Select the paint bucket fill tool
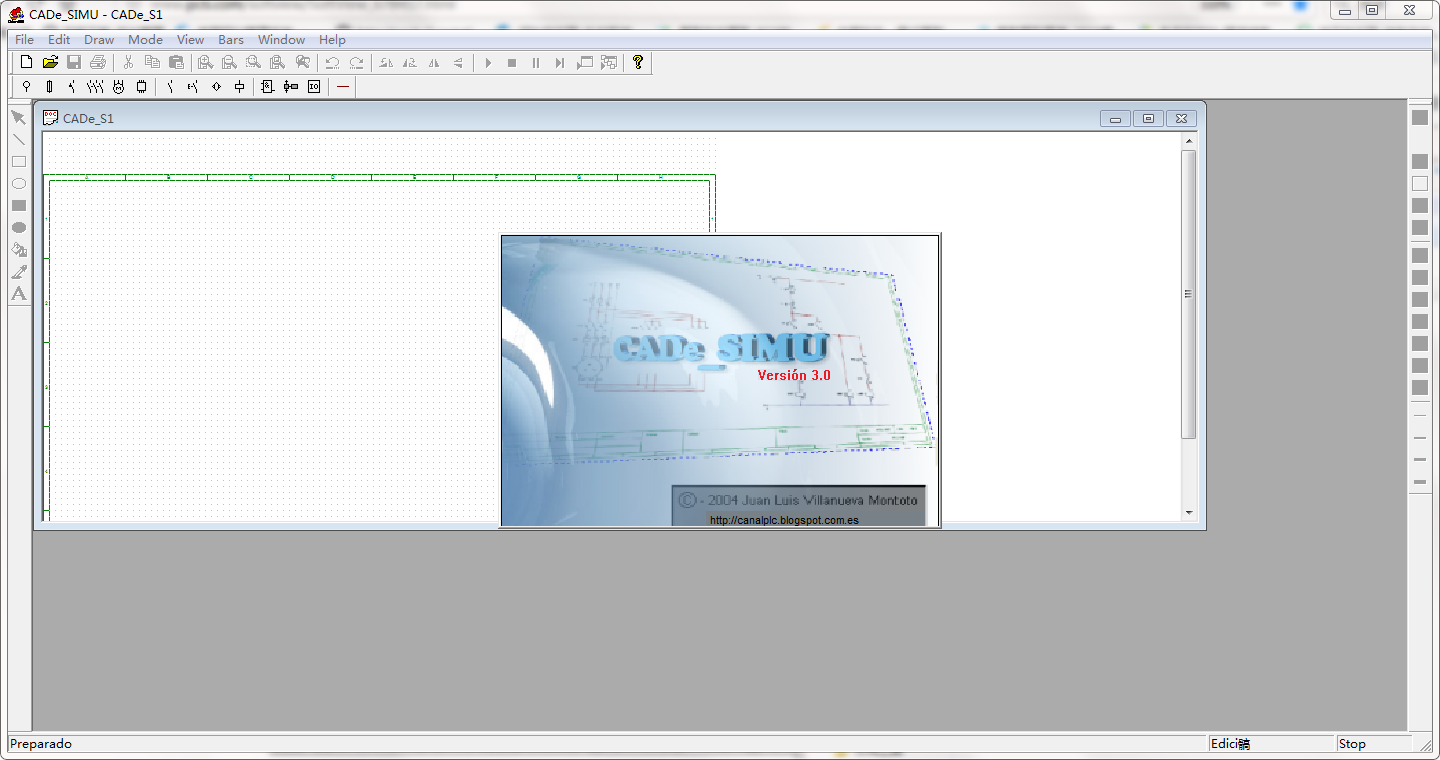1440x760 pixels. (x=18, y=249)
